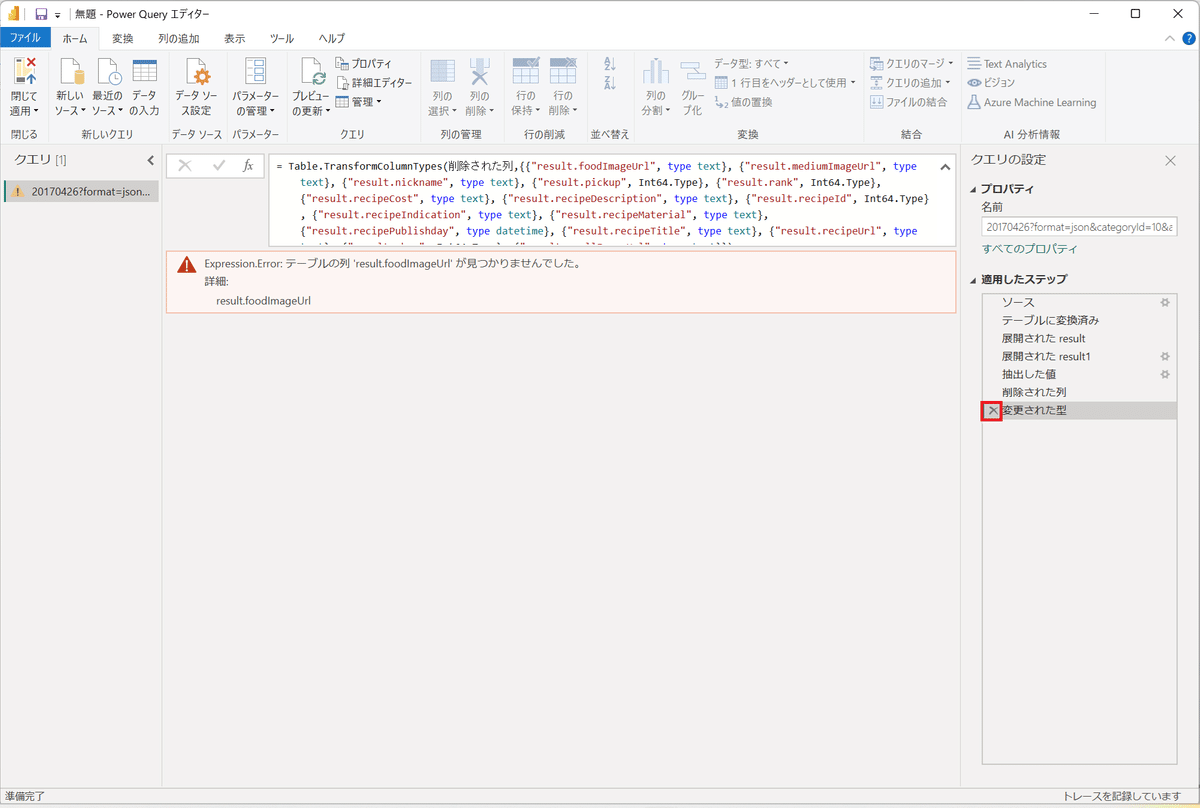1200x808 pixels.
Task: Delete the 変更された型 step
Action: click(992, 411)
